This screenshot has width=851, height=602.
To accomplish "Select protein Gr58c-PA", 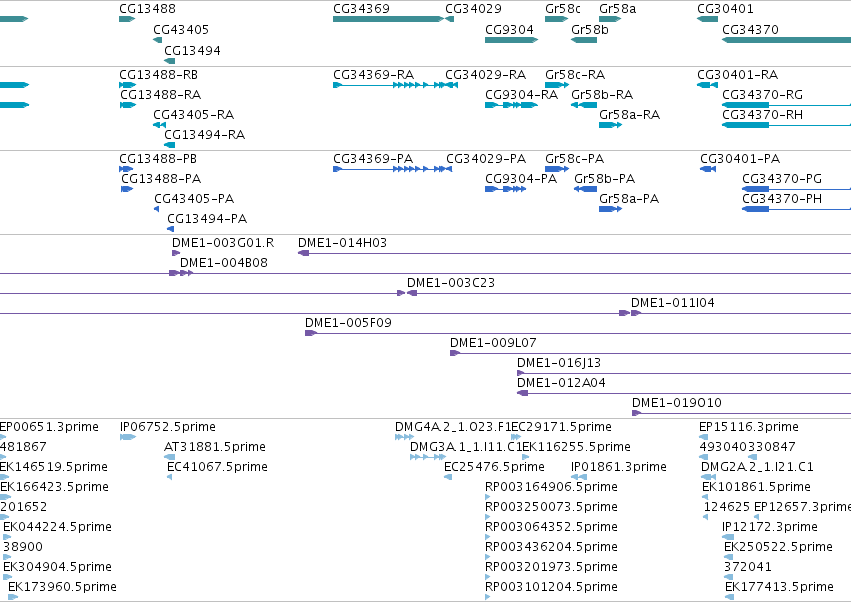I will click(557, 169).
